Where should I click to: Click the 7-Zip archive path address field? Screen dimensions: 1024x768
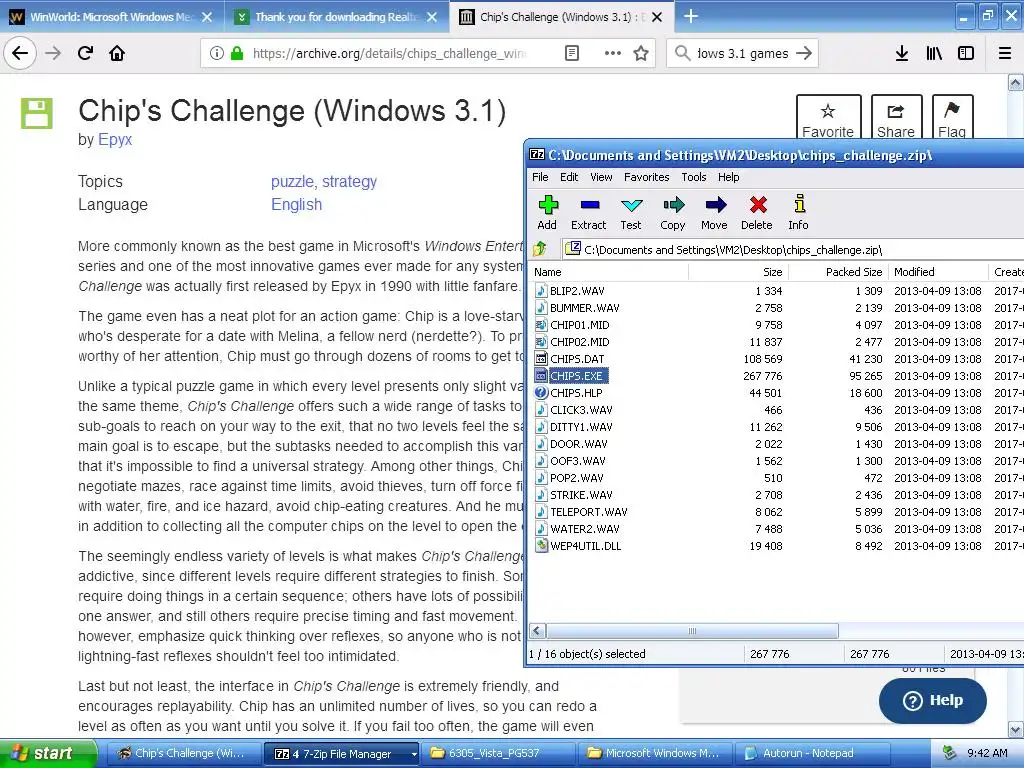(x=793, y=249)
